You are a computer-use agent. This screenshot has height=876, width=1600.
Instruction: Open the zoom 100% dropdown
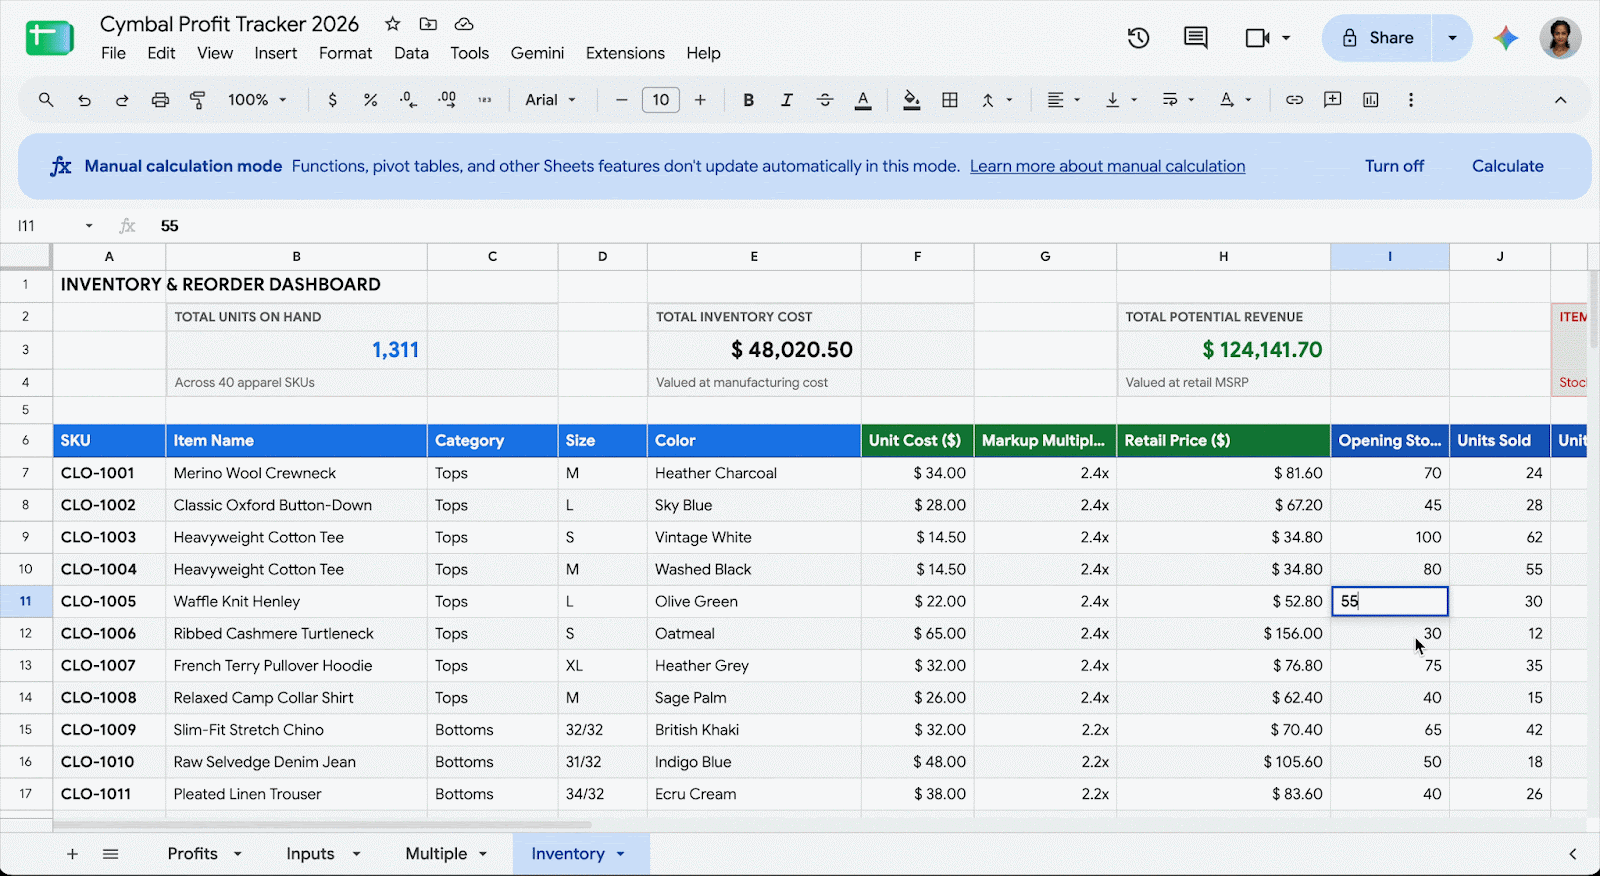258,100
